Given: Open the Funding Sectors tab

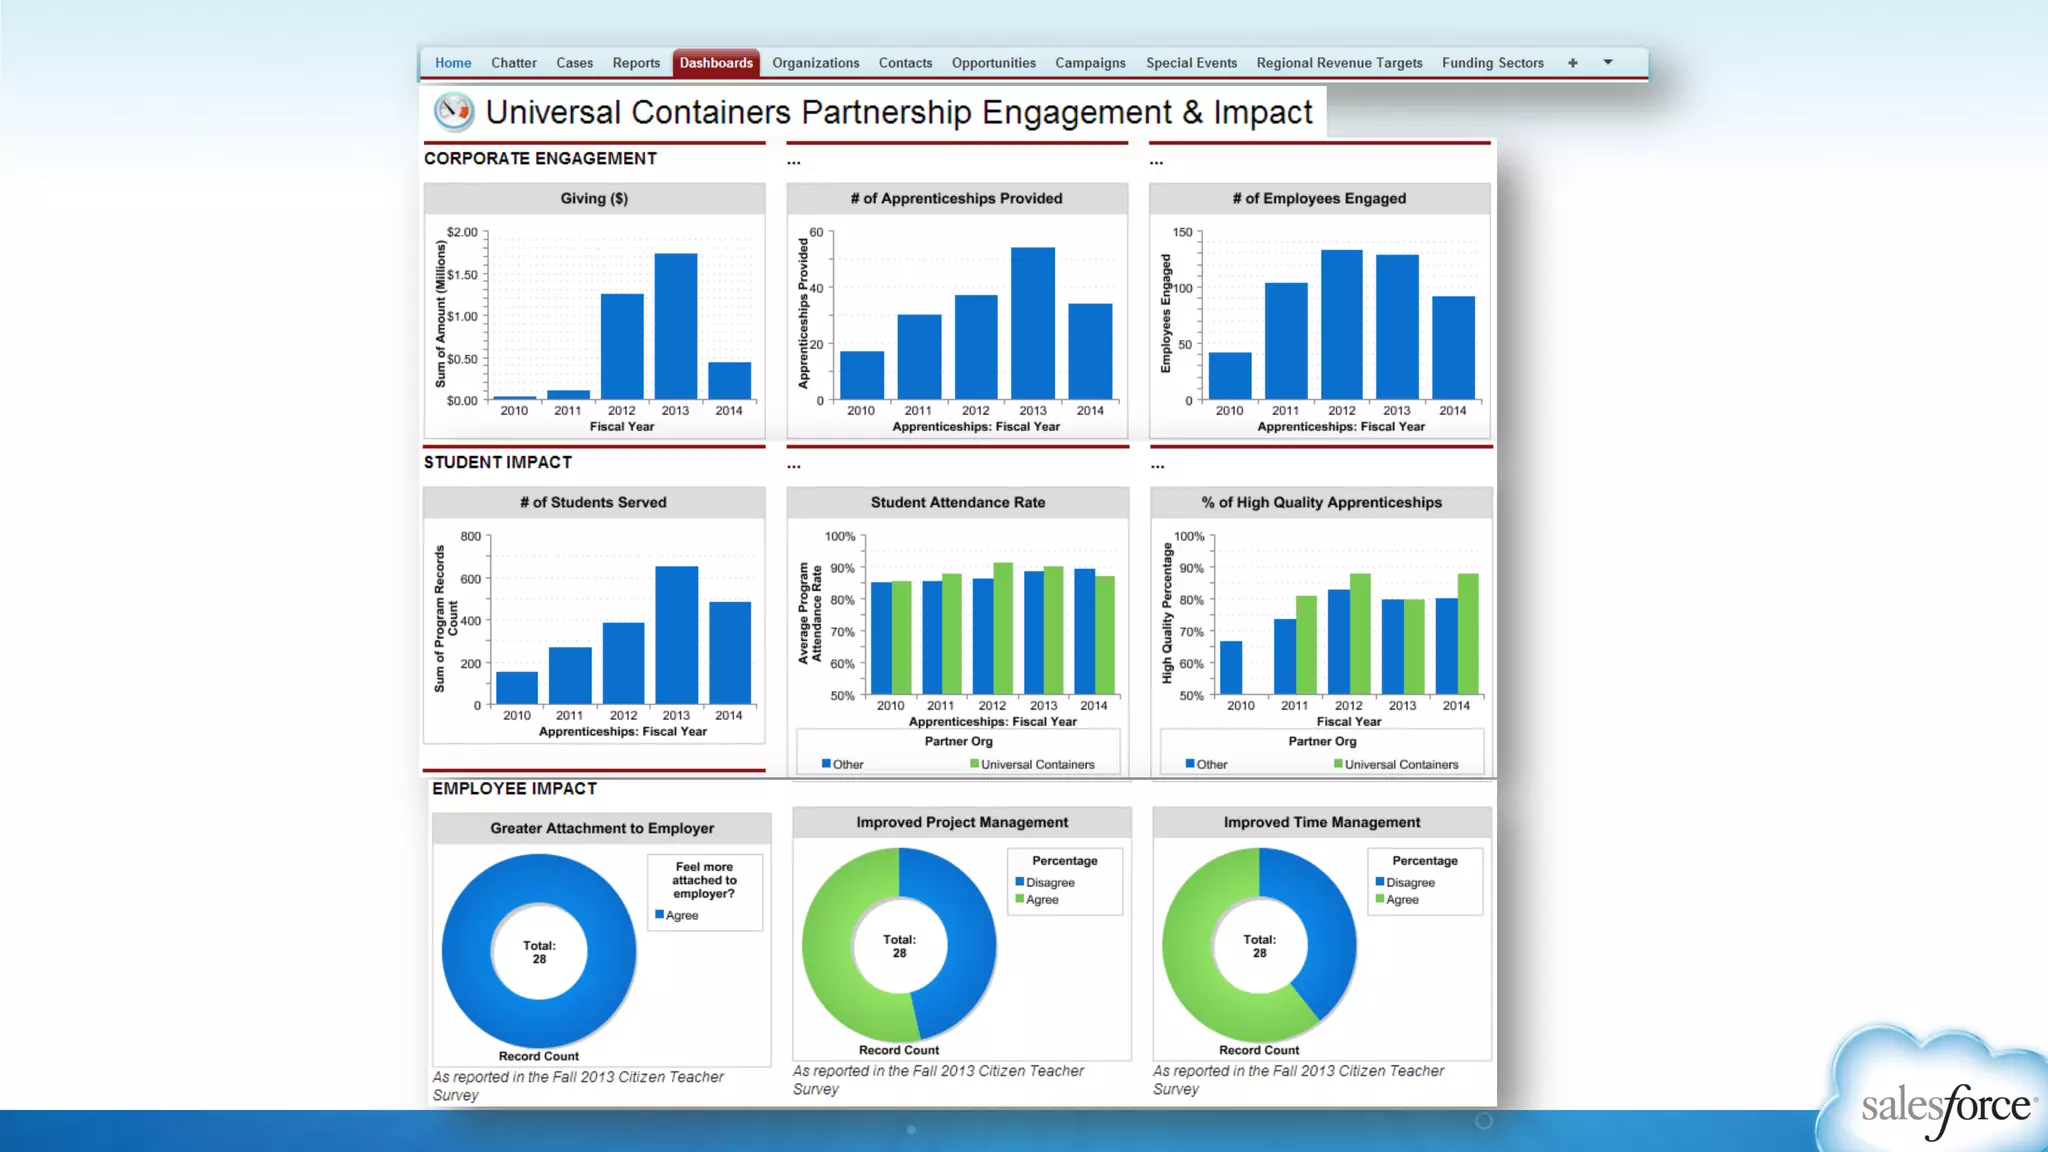Looking at the screenshot, I should coord(1492,63).
